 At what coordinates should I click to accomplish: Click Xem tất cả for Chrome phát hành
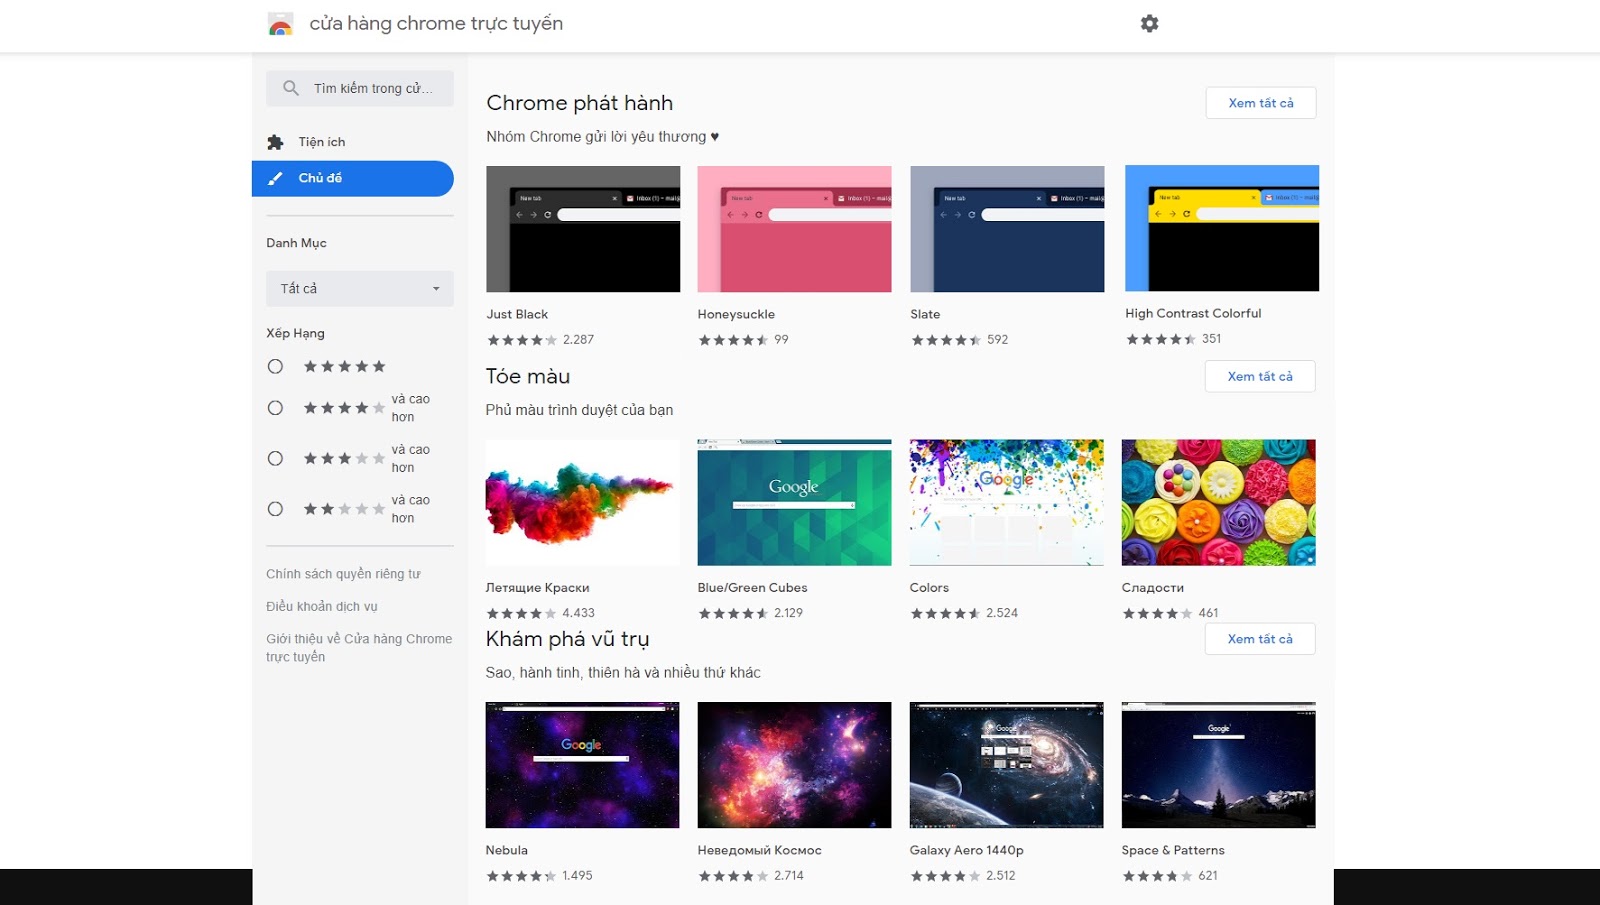tap(1261, 103)
